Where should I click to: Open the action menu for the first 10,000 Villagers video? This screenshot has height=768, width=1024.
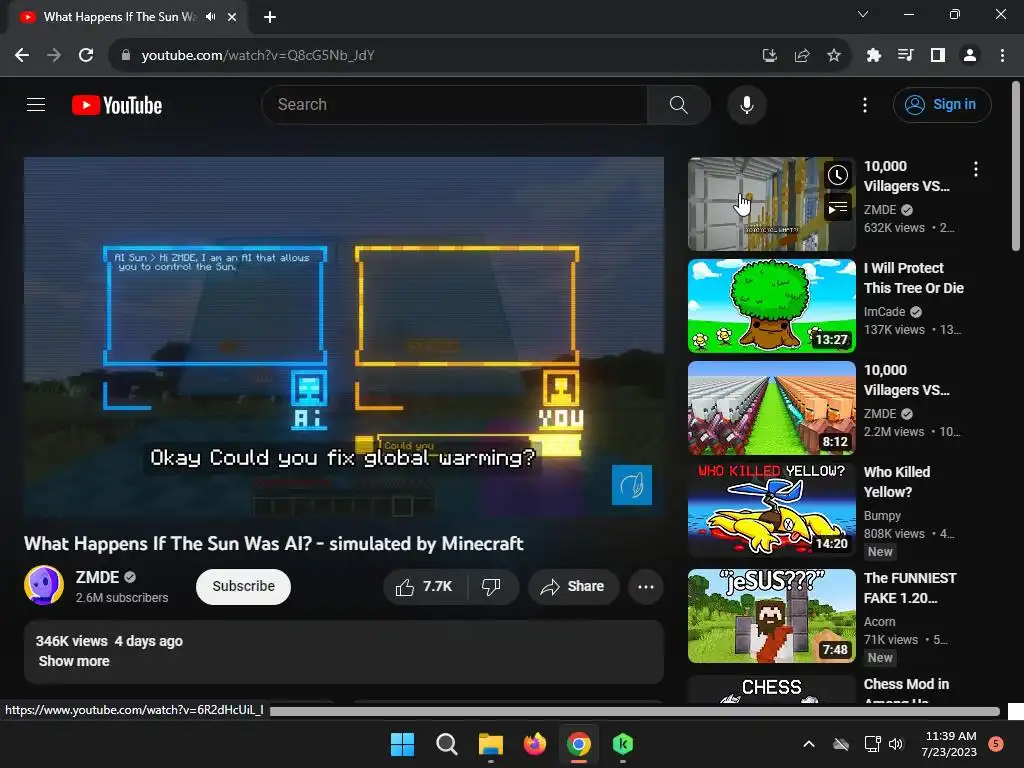coord(976,170)
